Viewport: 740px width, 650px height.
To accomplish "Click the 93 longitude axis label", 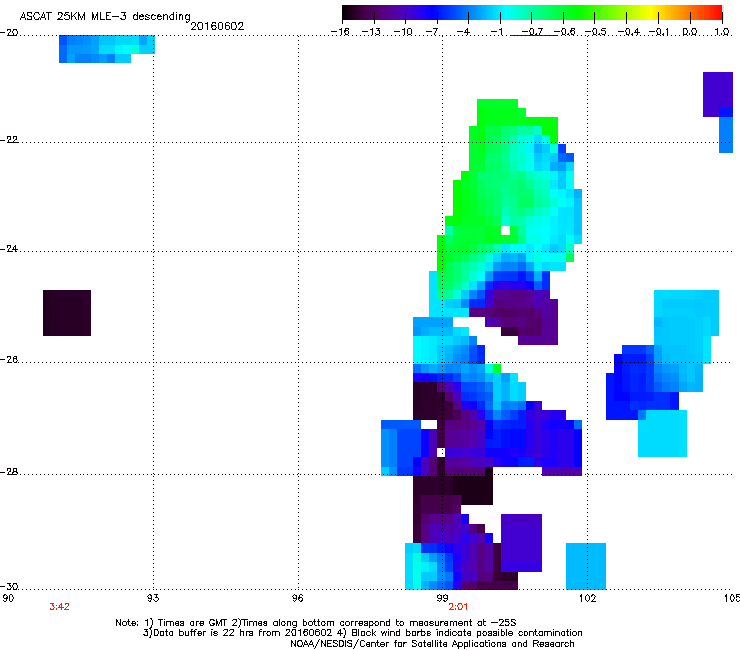I will 153,598.
